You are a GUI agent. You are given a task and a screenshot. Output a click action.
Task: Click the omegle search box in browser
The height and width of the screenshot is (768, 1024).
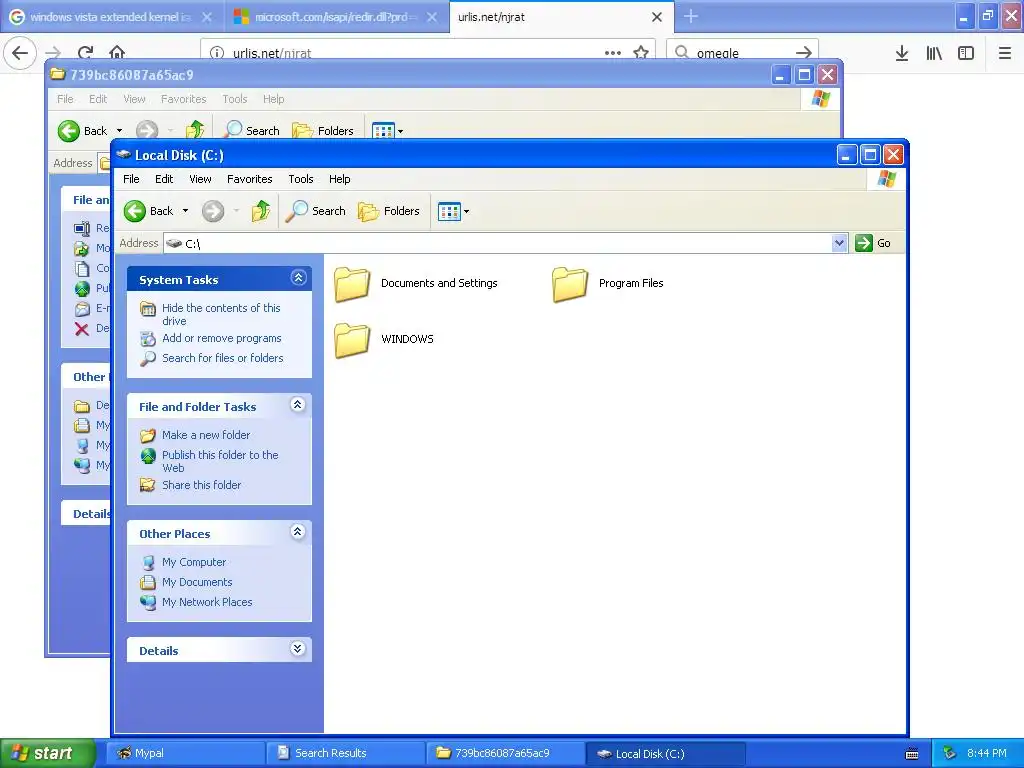[741, 52]
